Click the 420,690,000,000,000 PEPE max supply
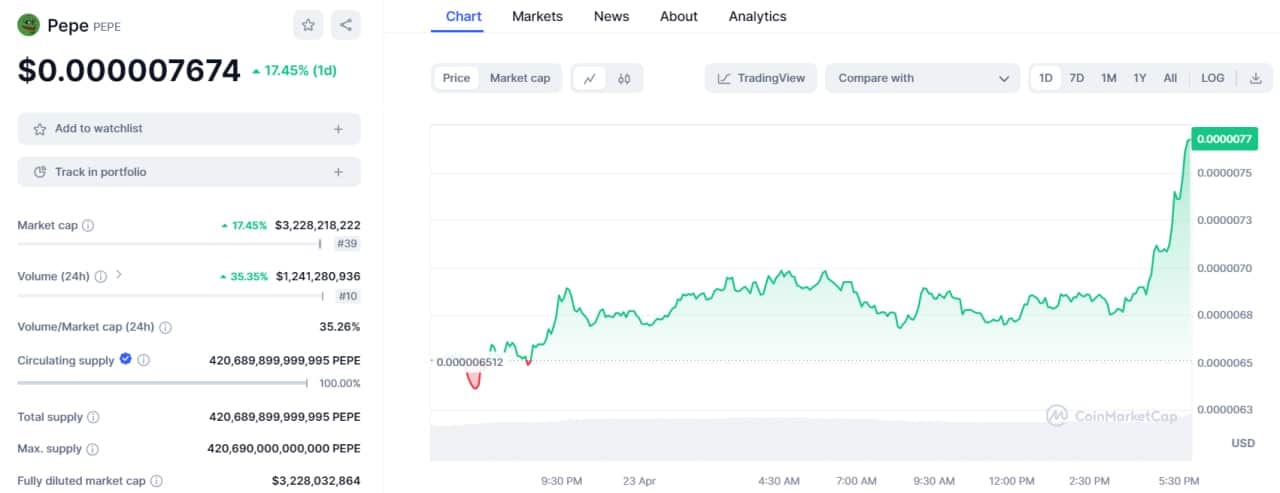The height and width of the screenshot is (493, 1280). tap(285, 449)
